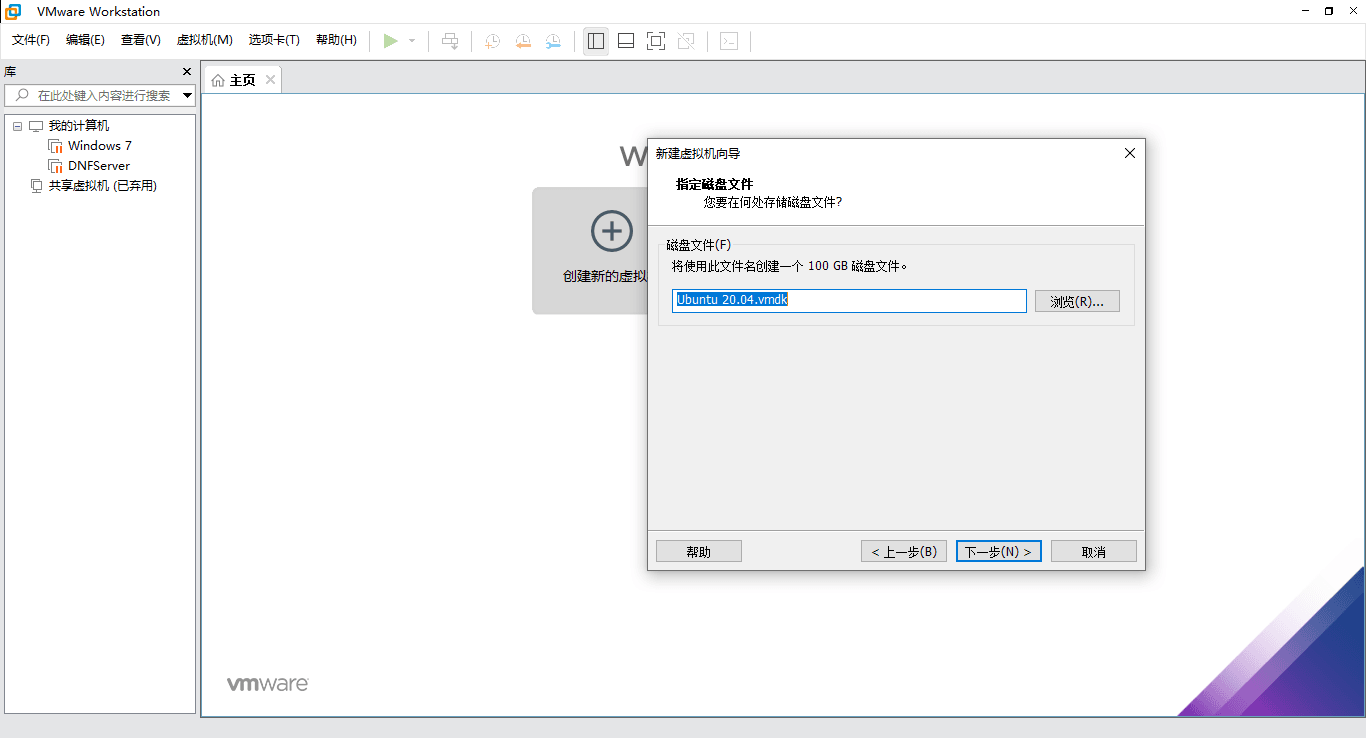Click the console view toolbar icon
Image resolution: width=1366 pixels, height=738 pixels.
[x=730, y=41]
